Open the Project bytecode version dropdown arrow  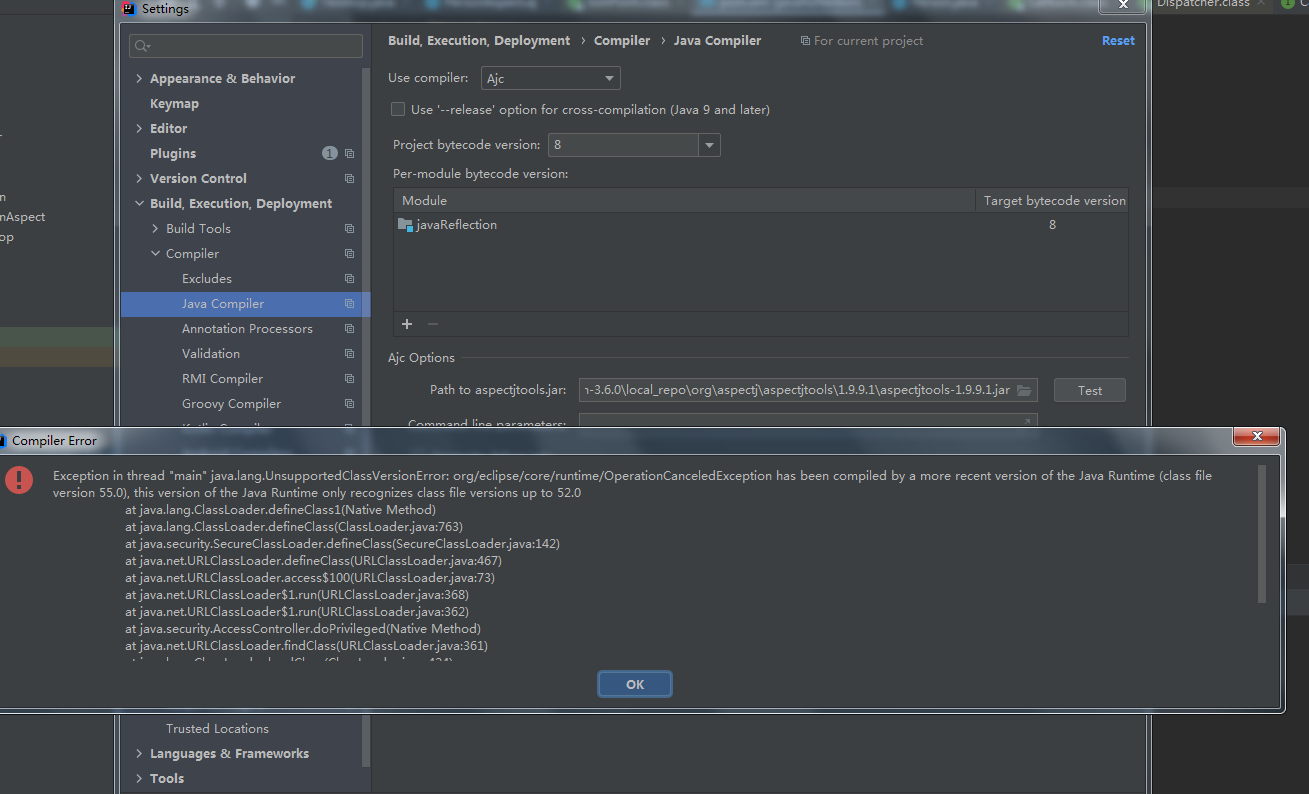709,145
